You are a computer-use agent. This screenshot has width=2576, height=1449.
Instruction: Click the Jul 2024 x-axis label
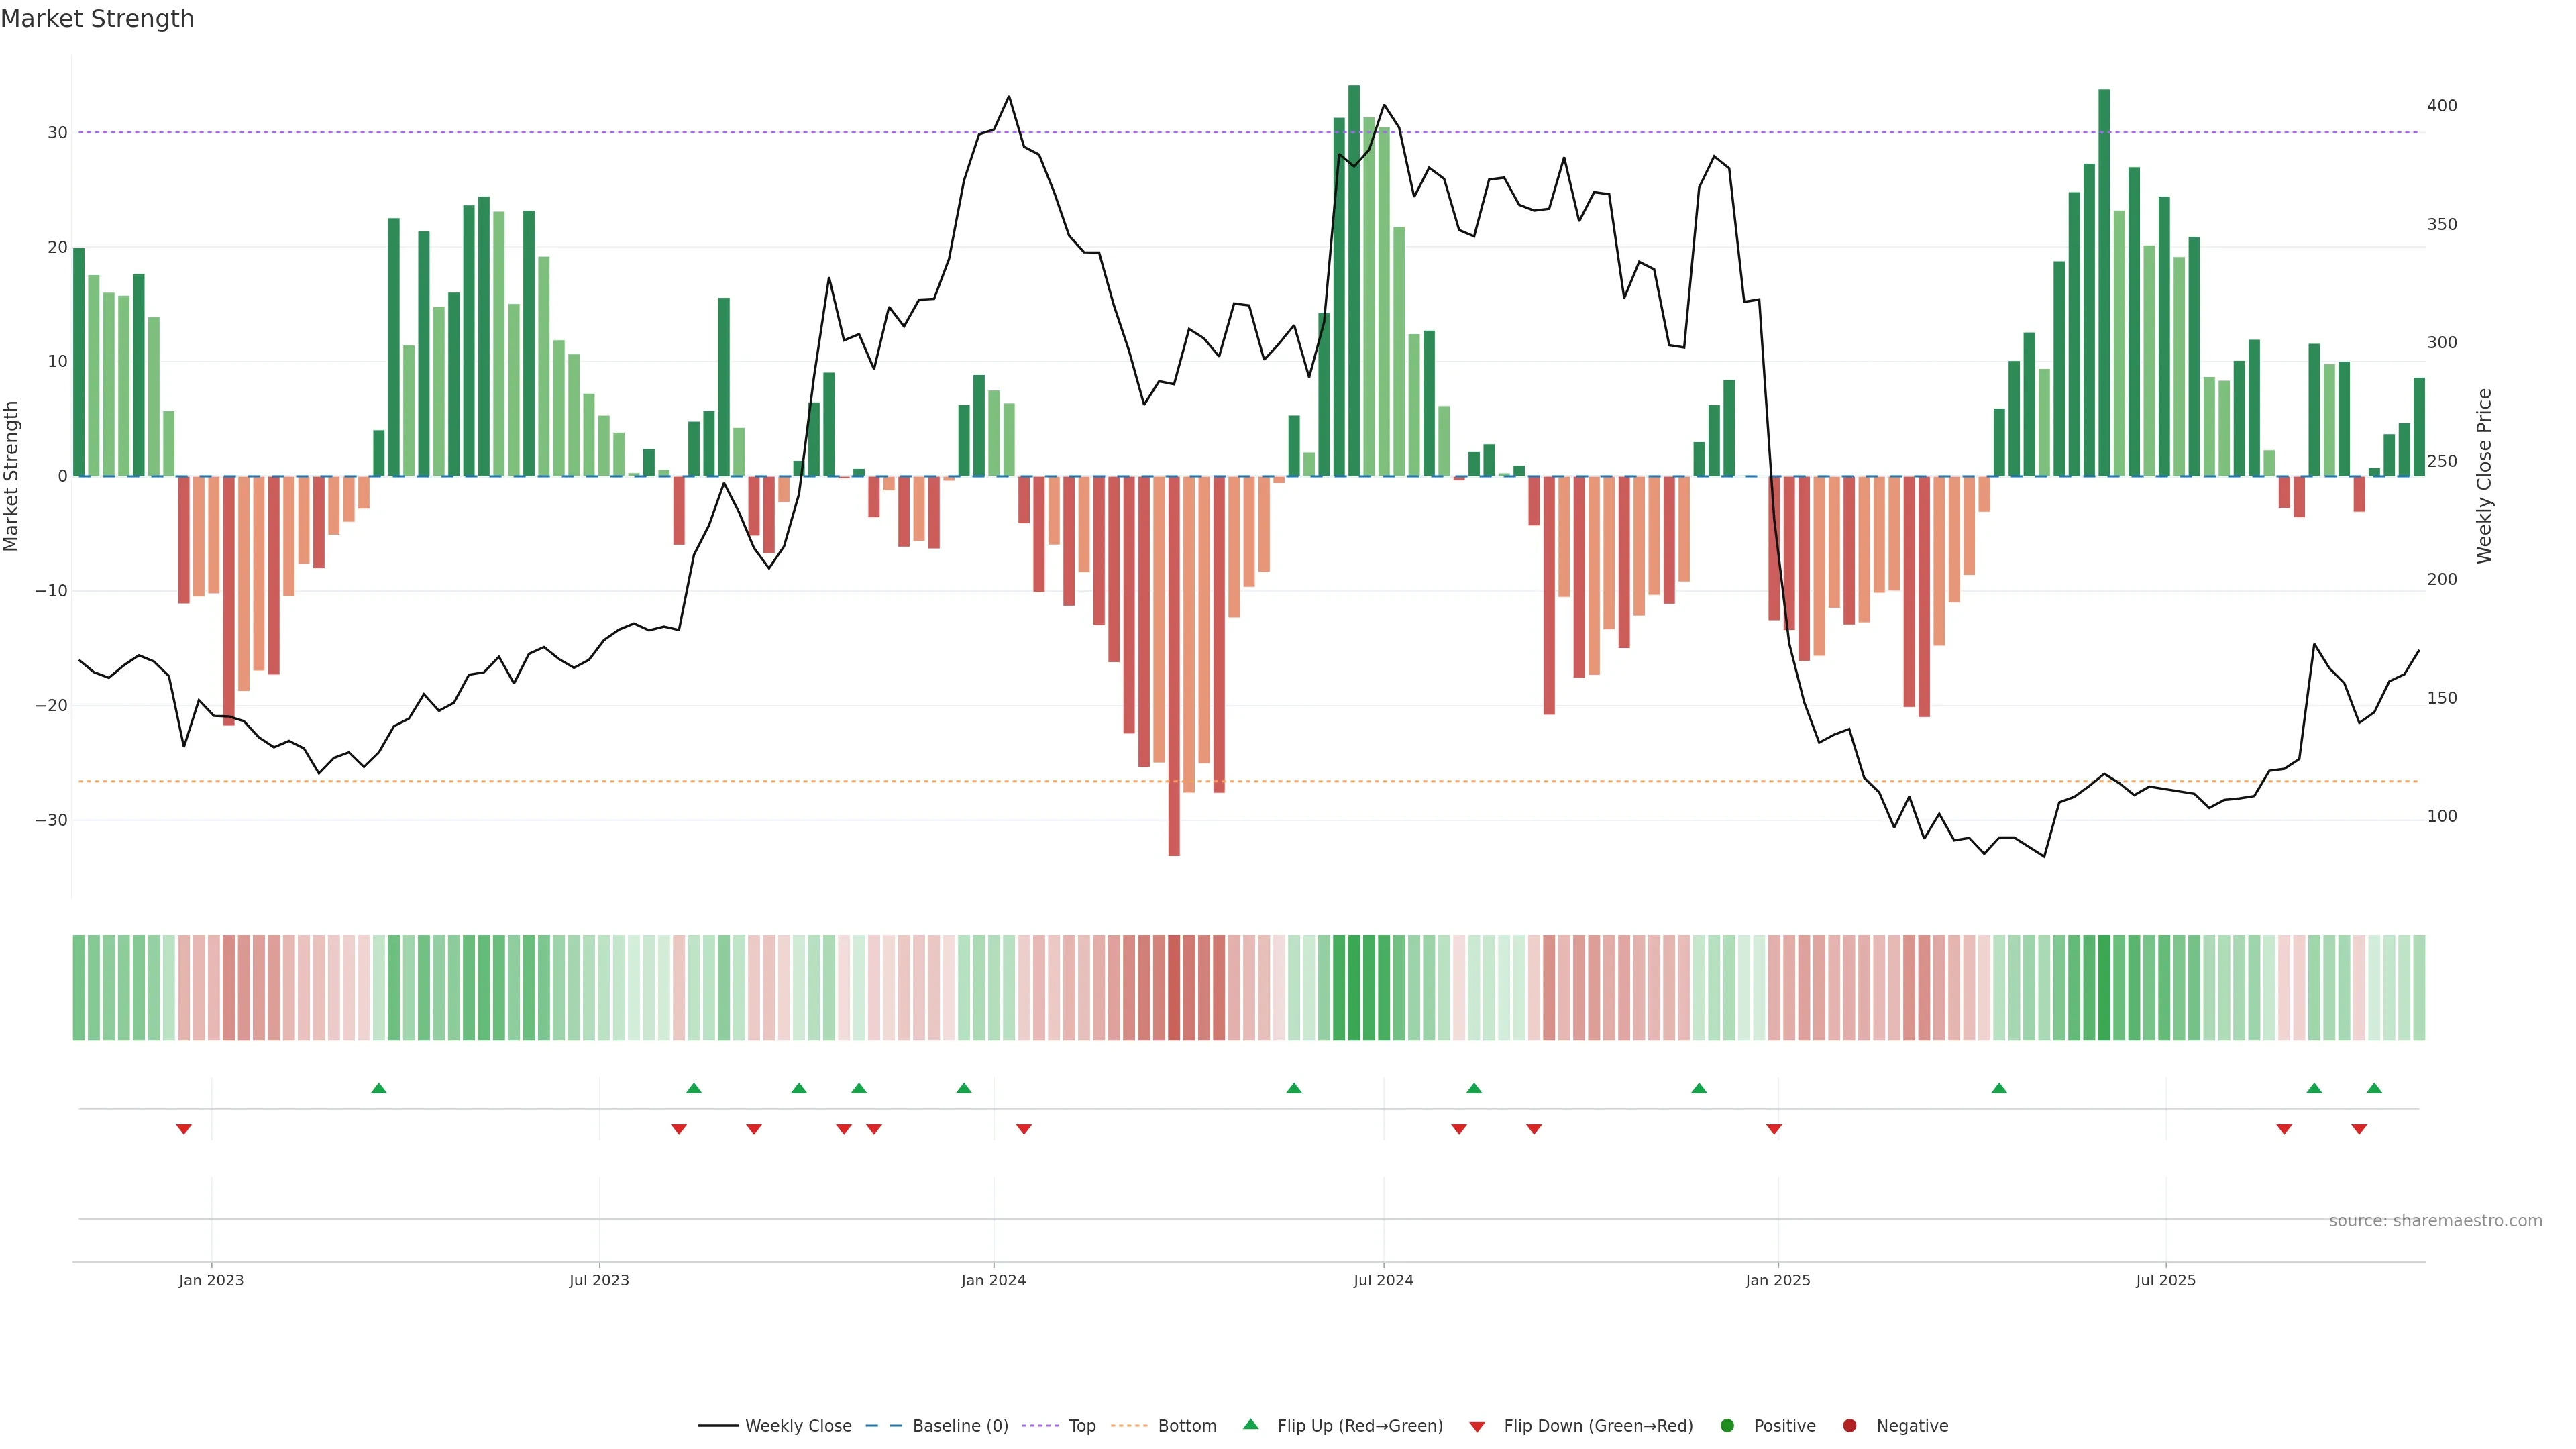click(1383, 1280)
